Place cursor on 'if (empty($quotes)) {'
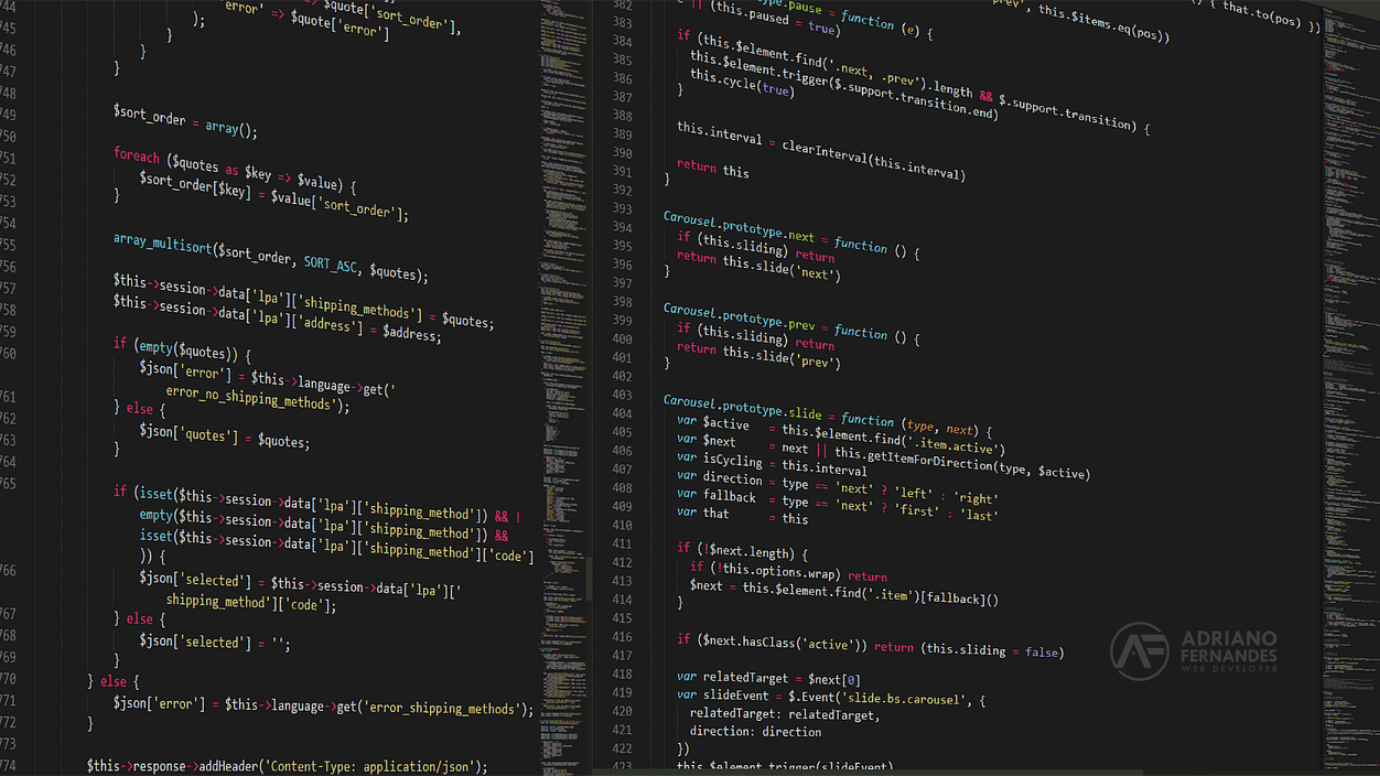This screenshot has width=1380, height=776. click(182, 349)
